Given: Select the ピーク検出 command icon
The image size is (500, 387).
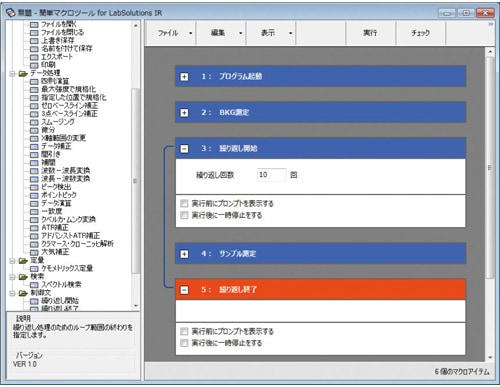Looking at the screenshot, I should tap(34, 187).
